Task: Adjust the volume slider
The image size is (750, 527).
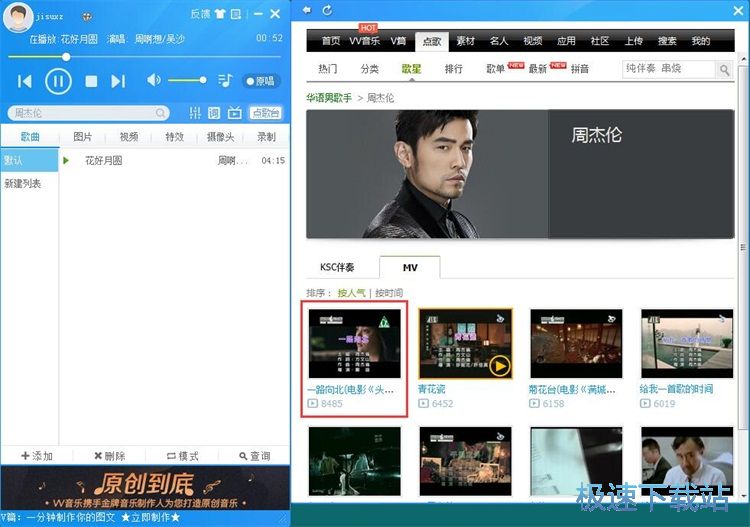Action: tap(187, 80)
